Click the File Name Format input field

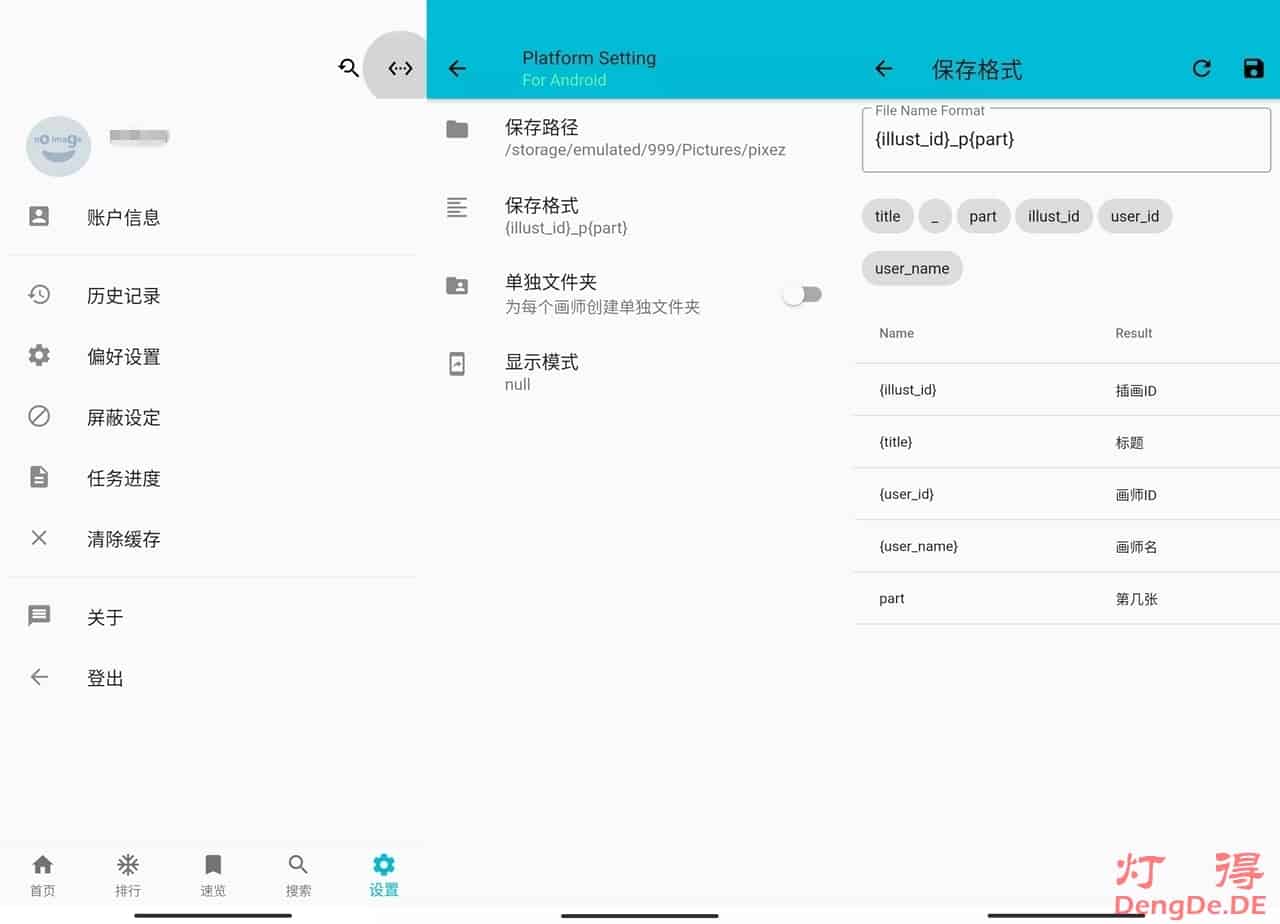[1066, 141]
